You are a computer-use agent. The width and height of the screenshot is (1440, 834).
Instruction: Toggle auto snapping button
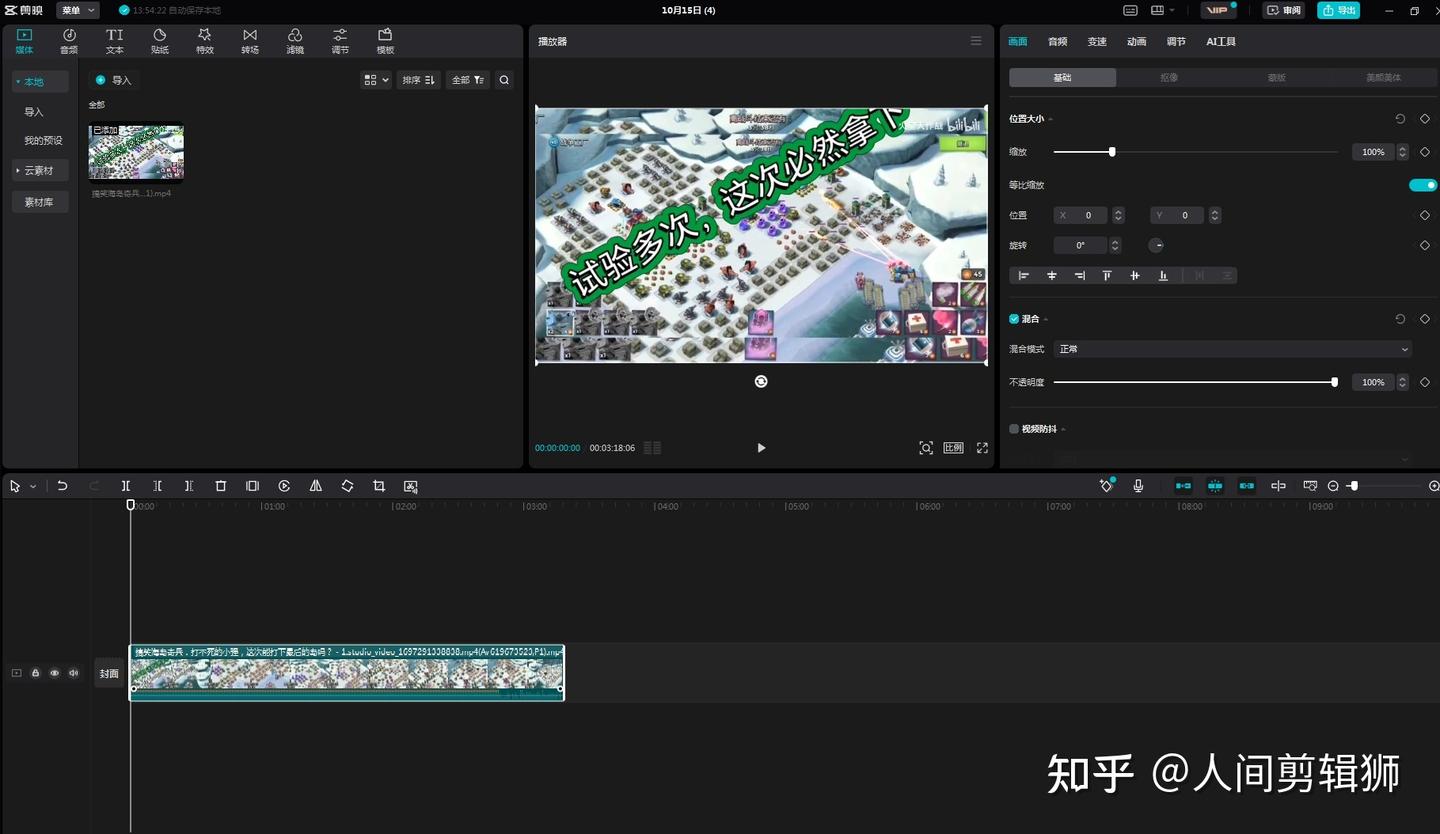pyautogui.click(x=1215, y=486)
